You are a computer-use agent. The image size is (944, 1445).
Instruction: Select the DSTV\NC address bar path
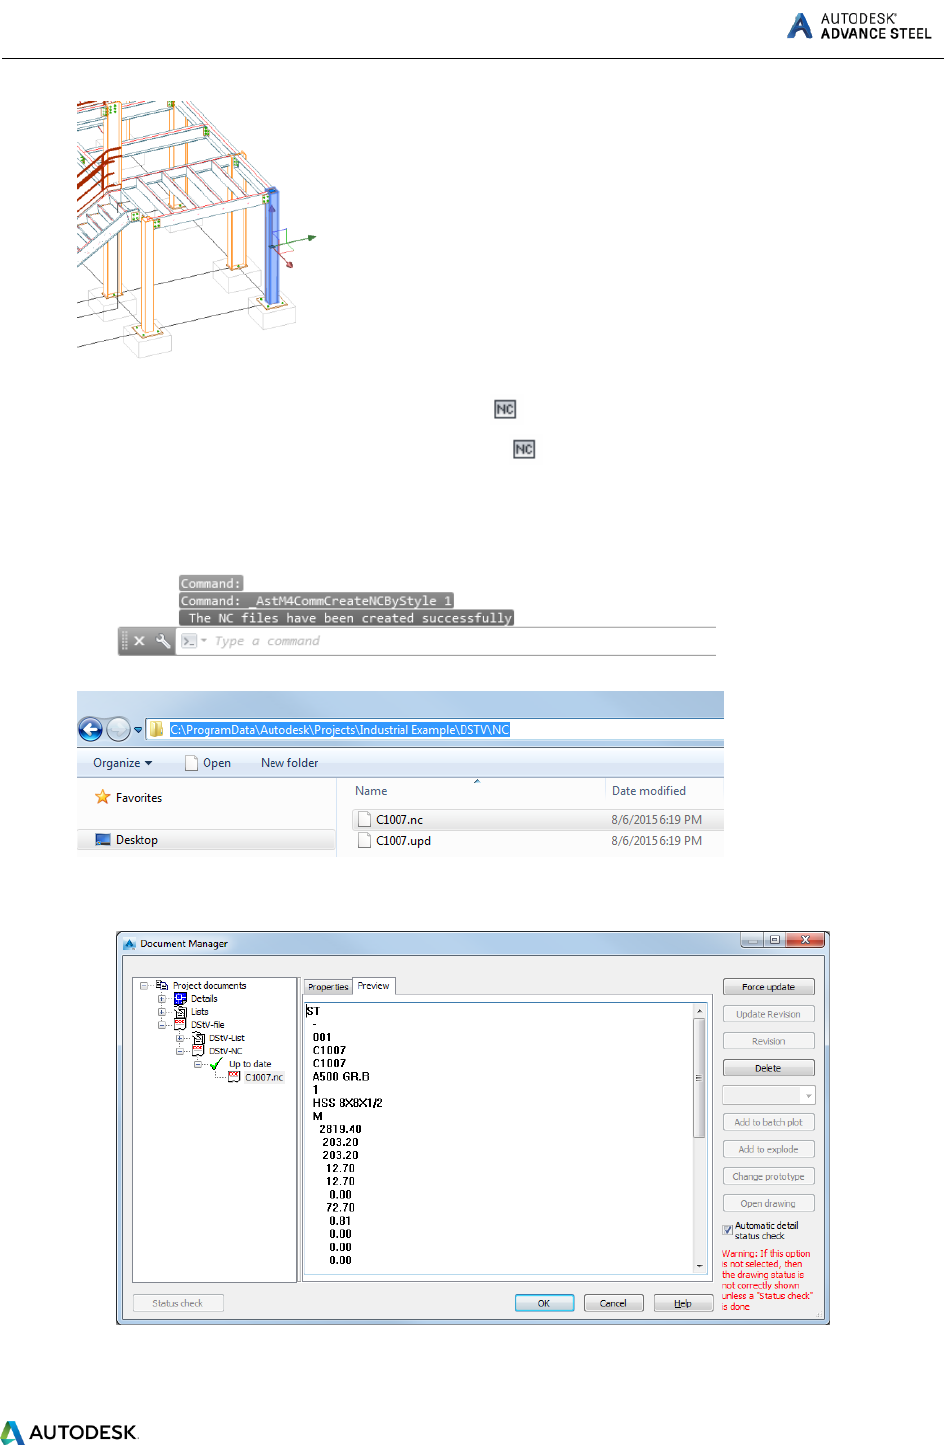pyautogui.click(x=340, y=729)
